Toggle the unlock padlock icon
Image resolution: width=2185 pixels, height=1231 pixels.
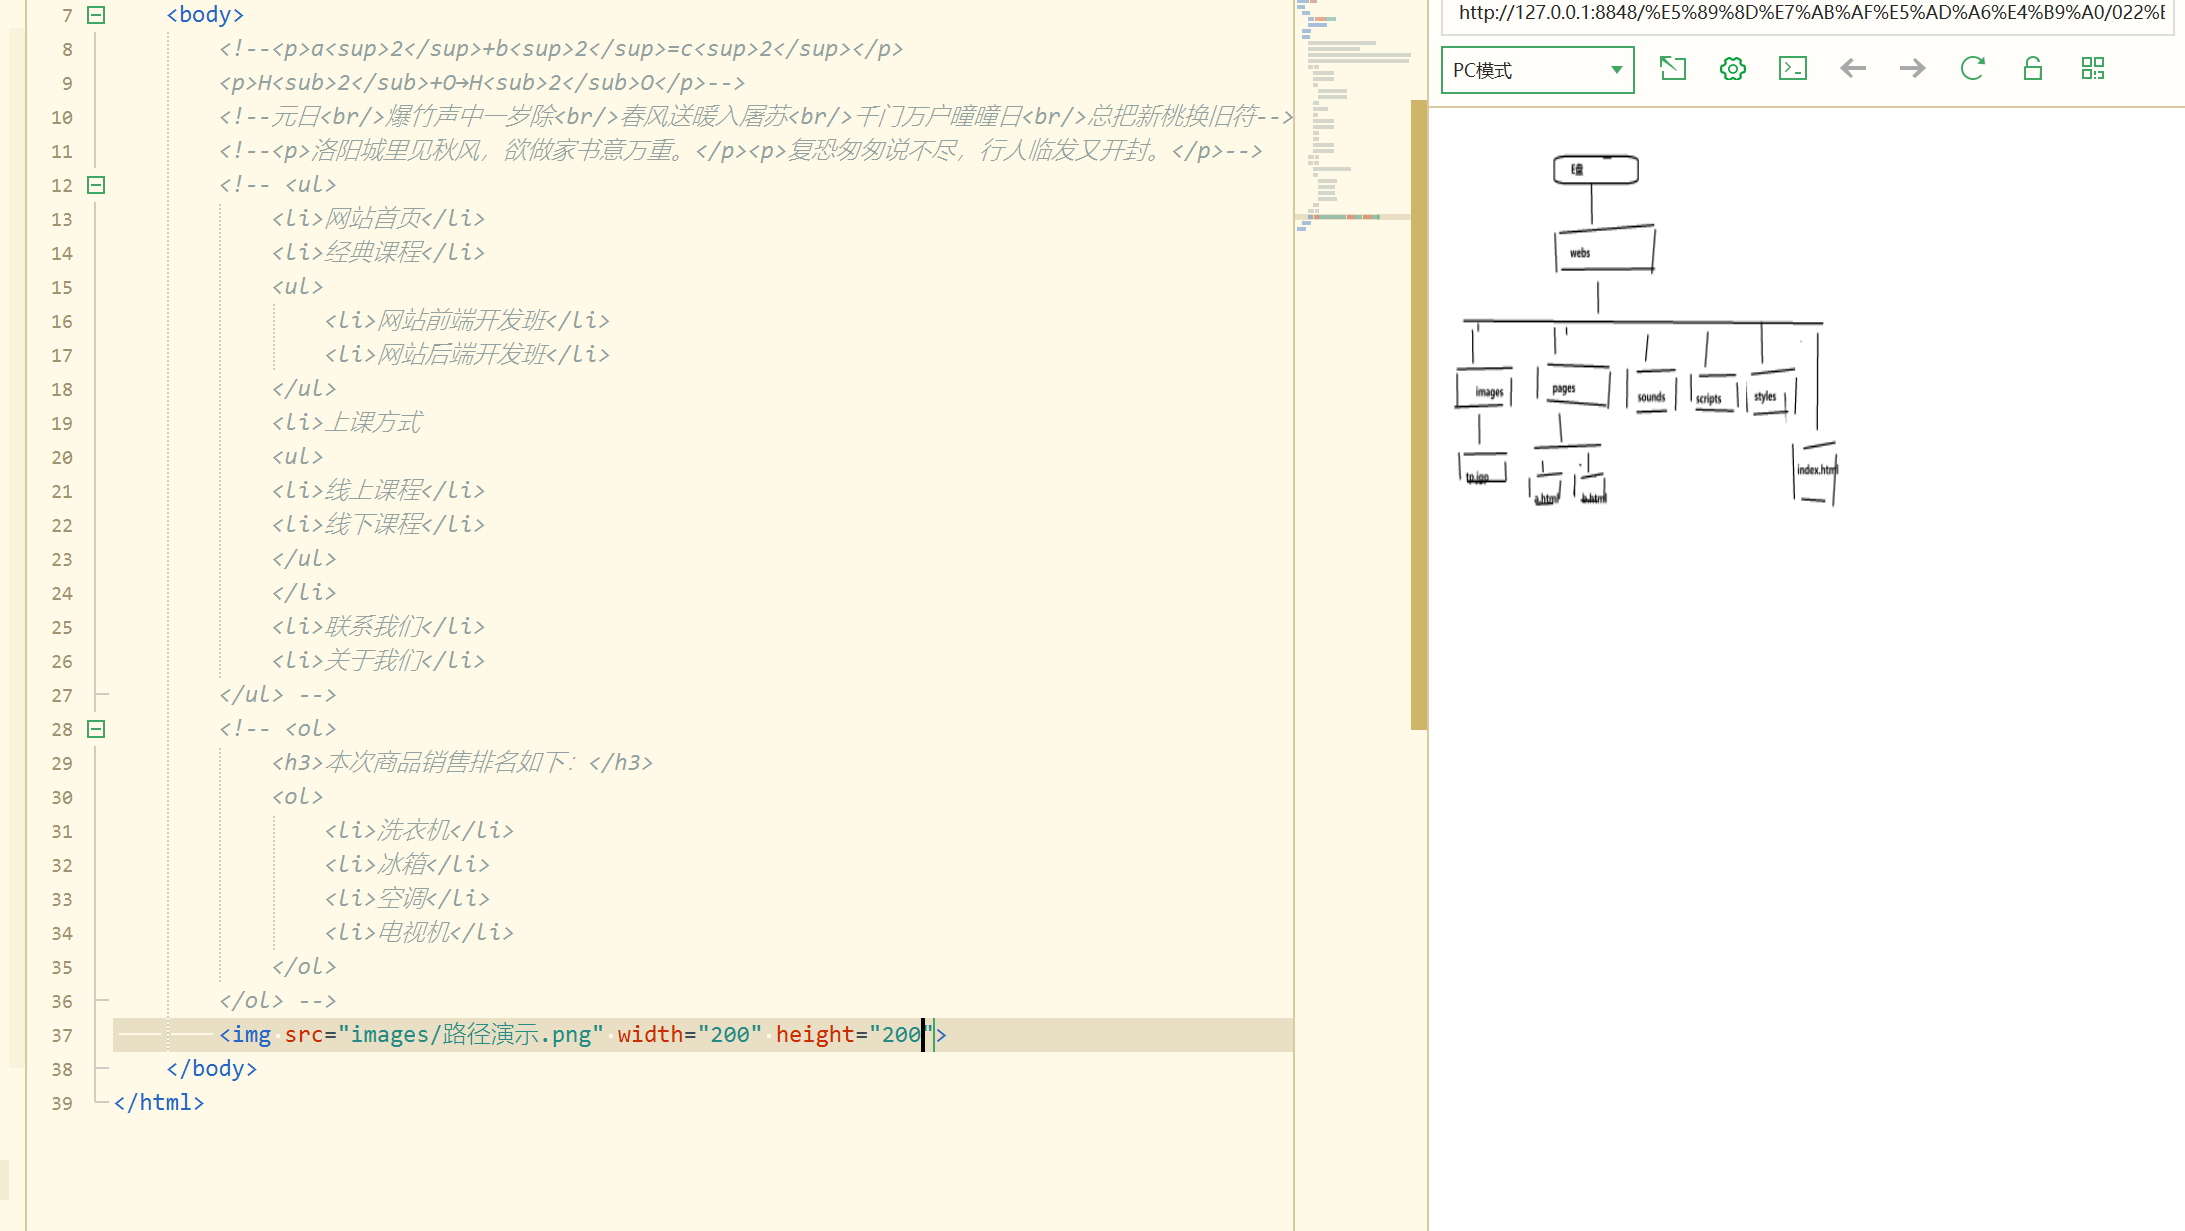pos(2032,69)
